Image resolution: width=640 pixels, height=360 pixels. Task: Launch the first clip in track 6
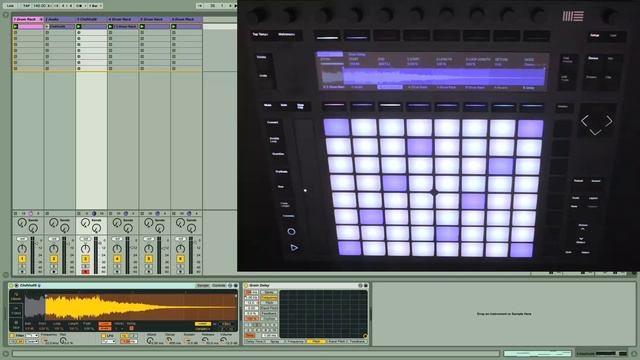(x=174, y=27)
